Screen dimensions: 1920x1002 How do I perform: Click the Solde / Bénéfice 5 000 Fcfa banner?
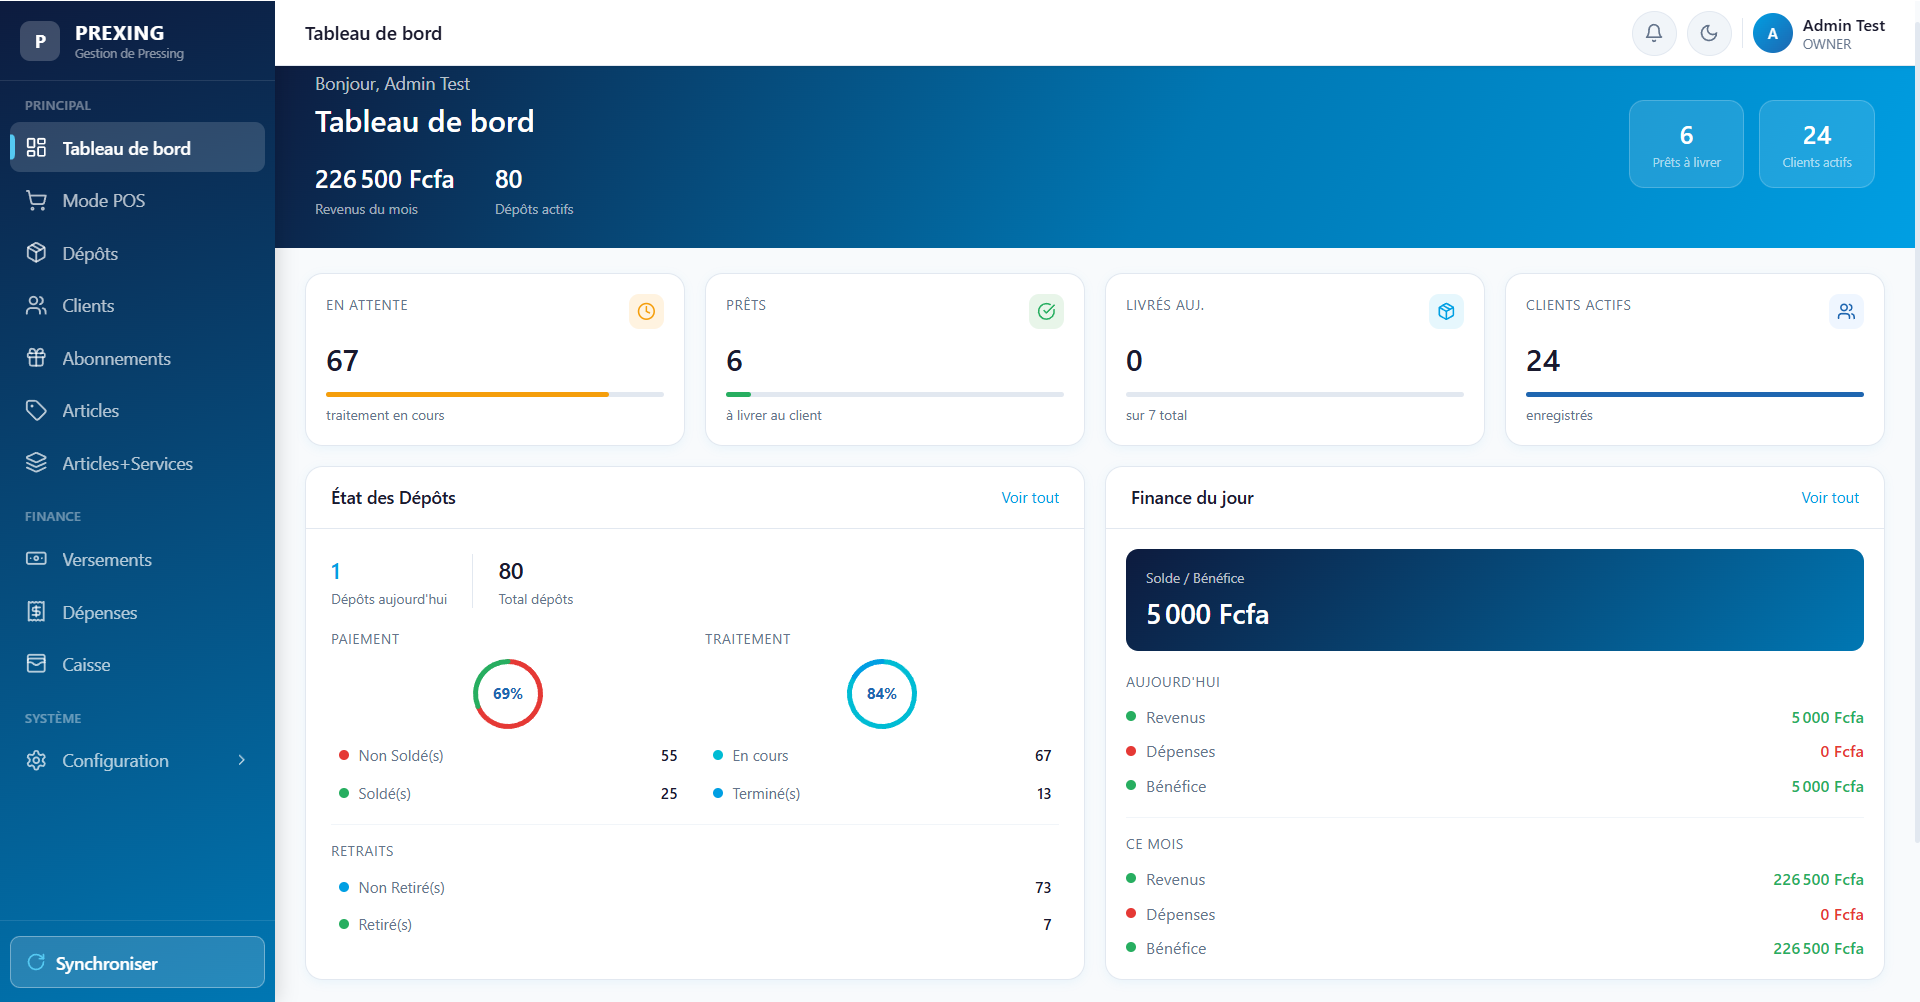pyautogui.click(x=1494, y=600)
